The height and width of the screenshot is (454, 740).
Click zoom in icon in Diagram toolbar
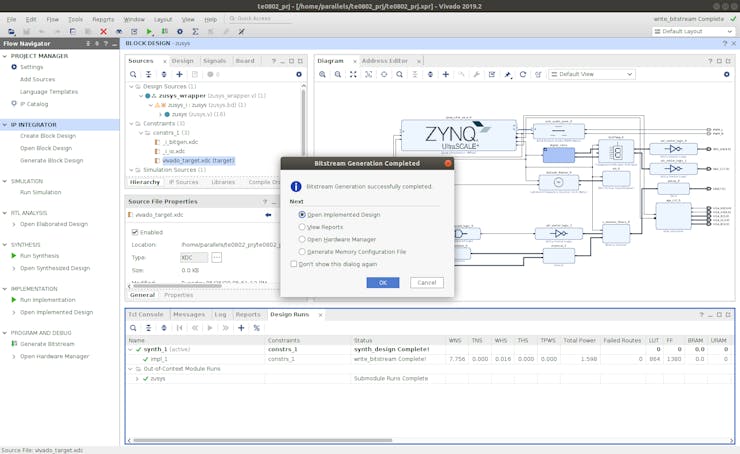(323, 74)
